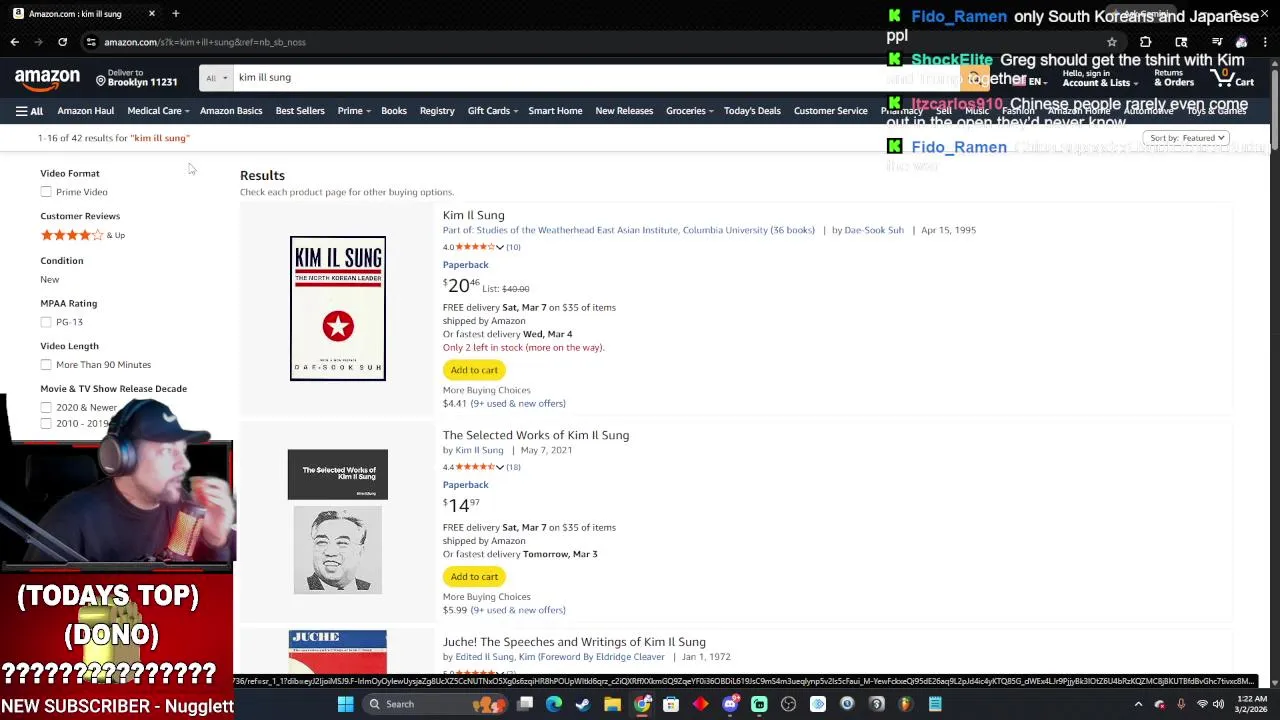Select the New condition filter
This screenshot has width=1280, height=720.
coord(49,280)
